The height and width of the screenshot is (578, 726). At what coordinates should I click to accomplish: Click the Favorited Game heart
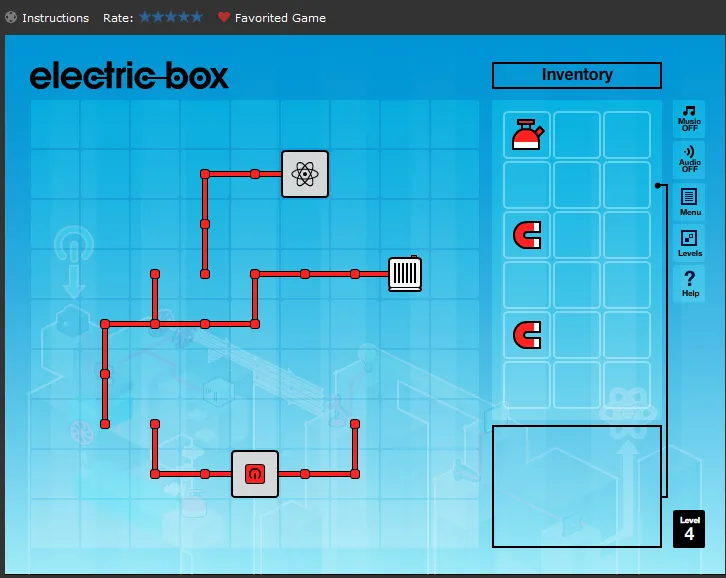224,17
